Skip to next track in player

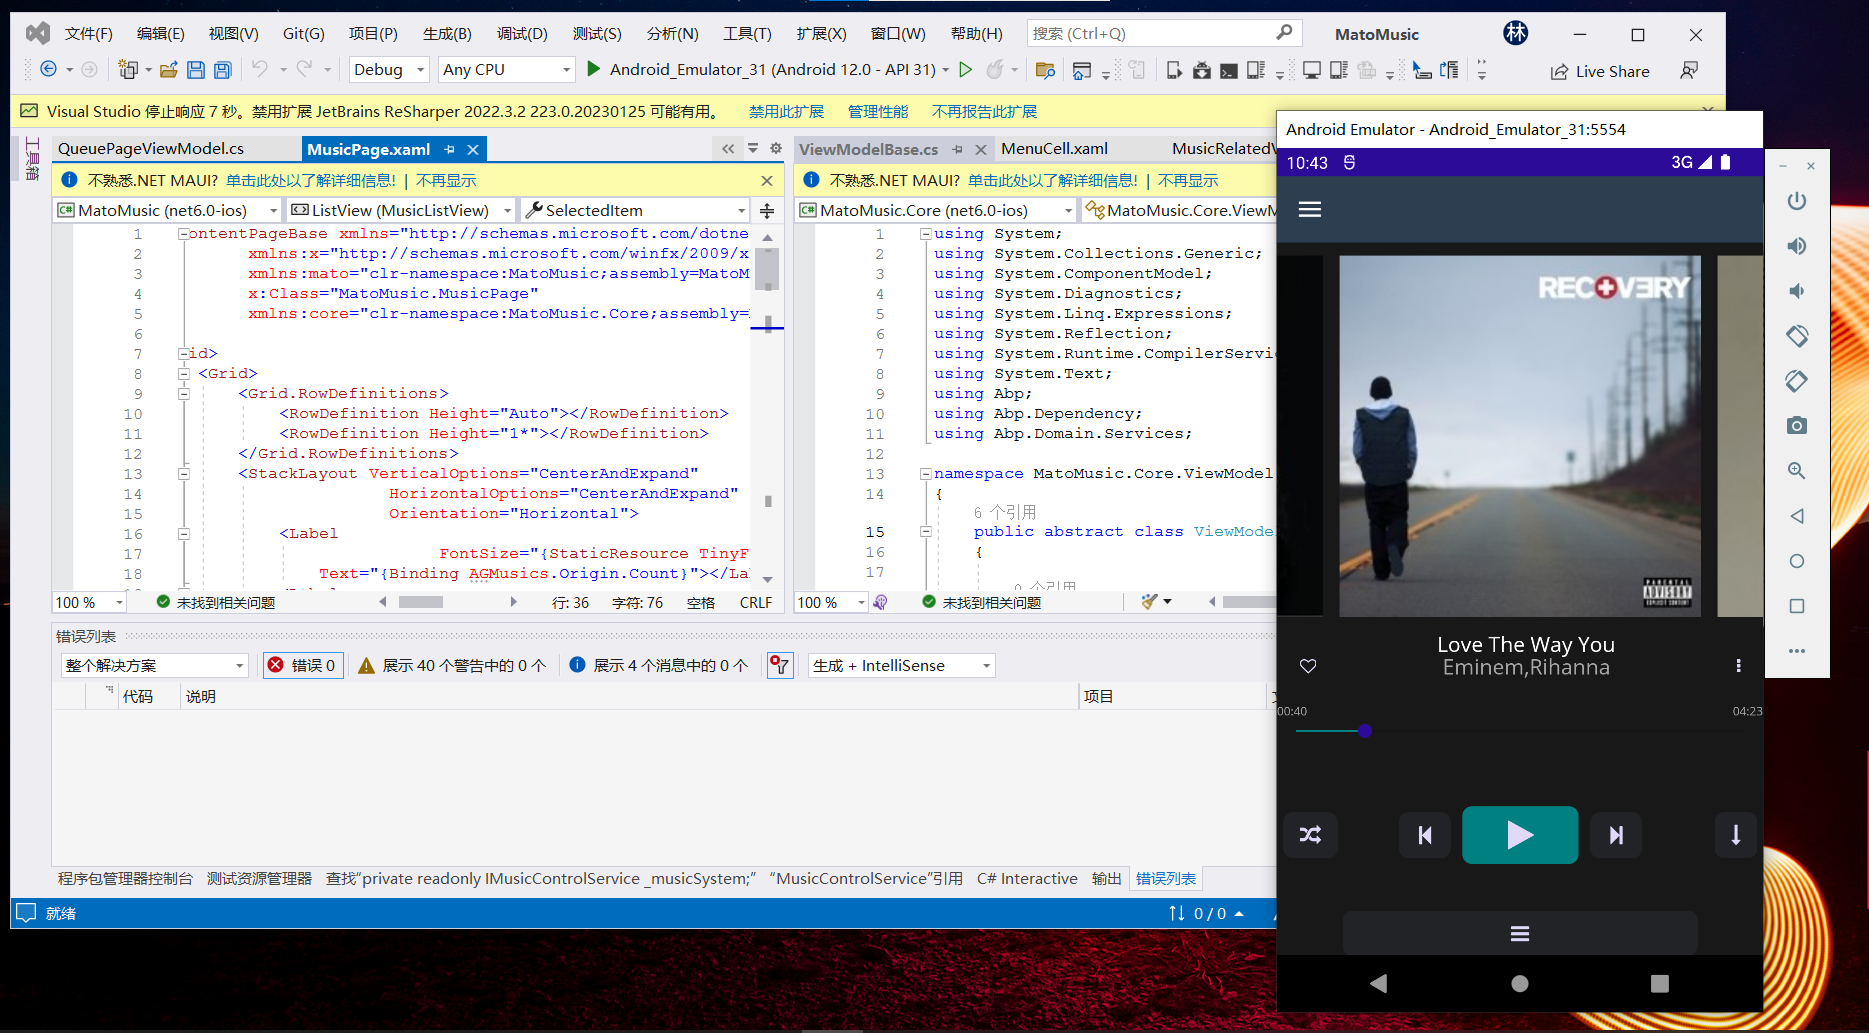(x=1615, y=835)
